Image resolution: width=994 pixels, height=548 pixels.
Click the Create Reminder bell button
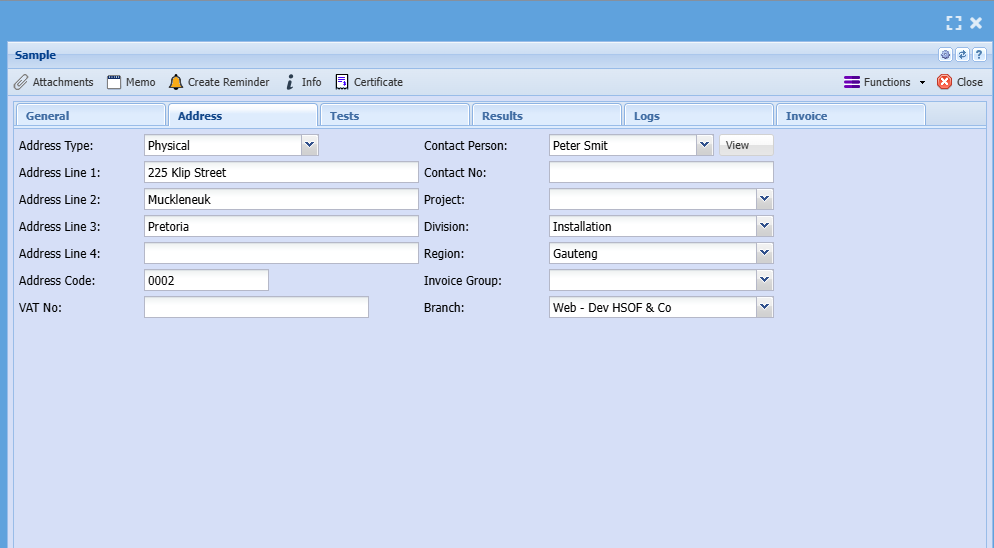(219, 82)
